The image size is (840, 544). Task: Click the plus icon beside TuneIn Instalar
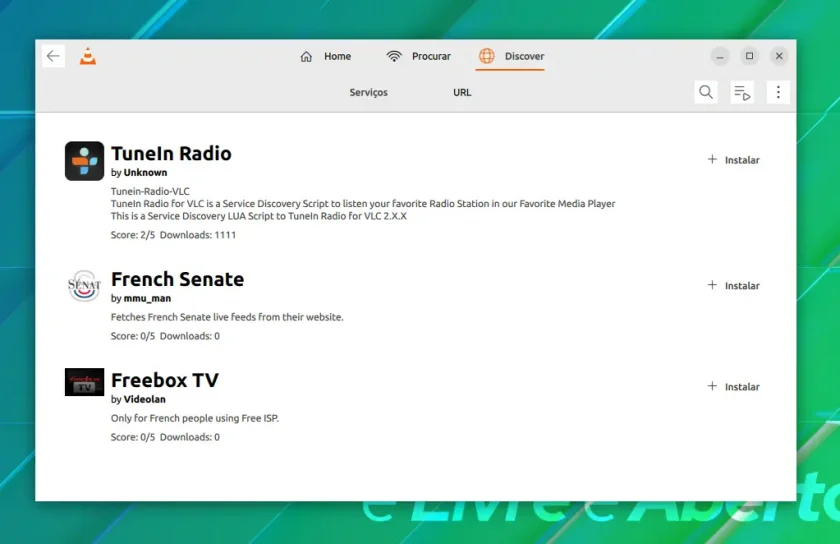tap(712, 159)
